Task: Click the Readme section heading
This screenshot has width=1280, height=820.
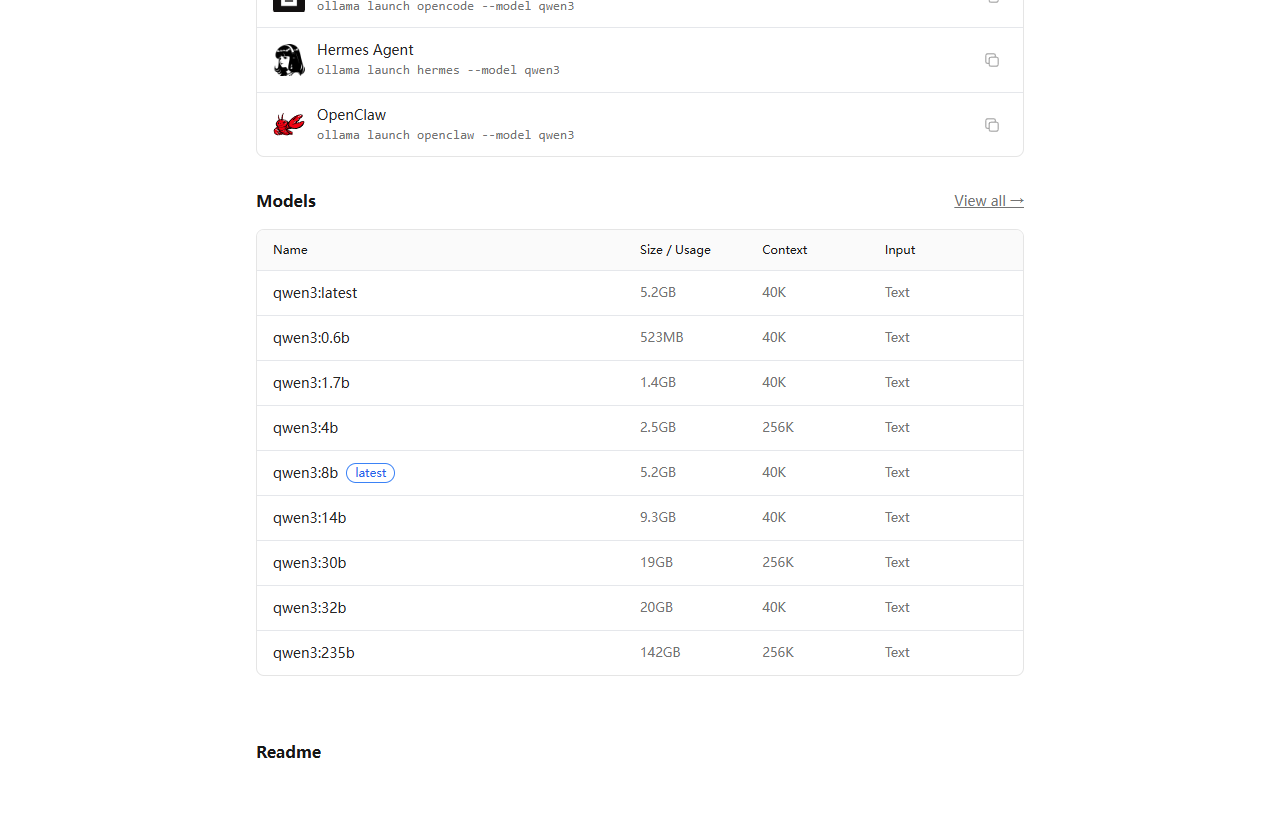Action: [288, 752]
